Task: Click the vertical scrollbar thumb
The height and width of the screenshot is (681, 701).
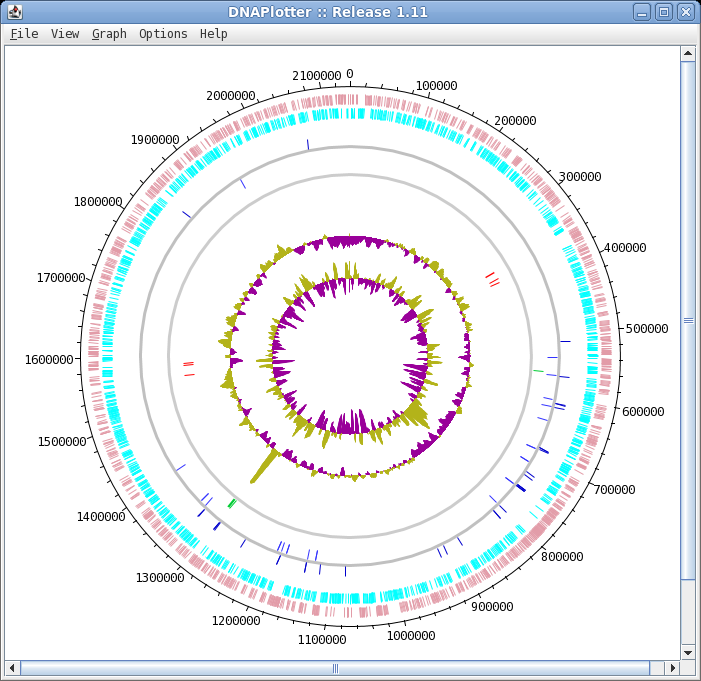Action: pyautogui.click(x=688, y=320)
